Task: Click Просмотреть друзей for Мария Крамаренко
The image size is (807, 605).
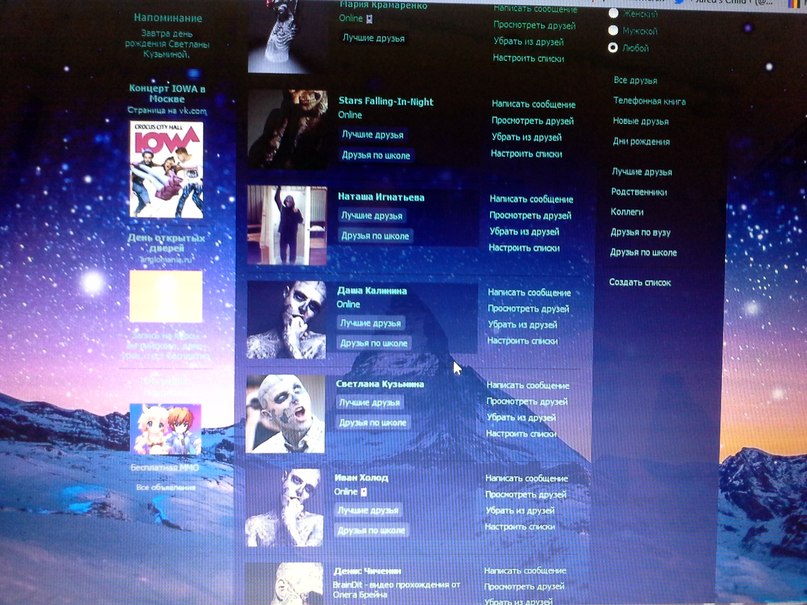Action: [x=534, y=25]
